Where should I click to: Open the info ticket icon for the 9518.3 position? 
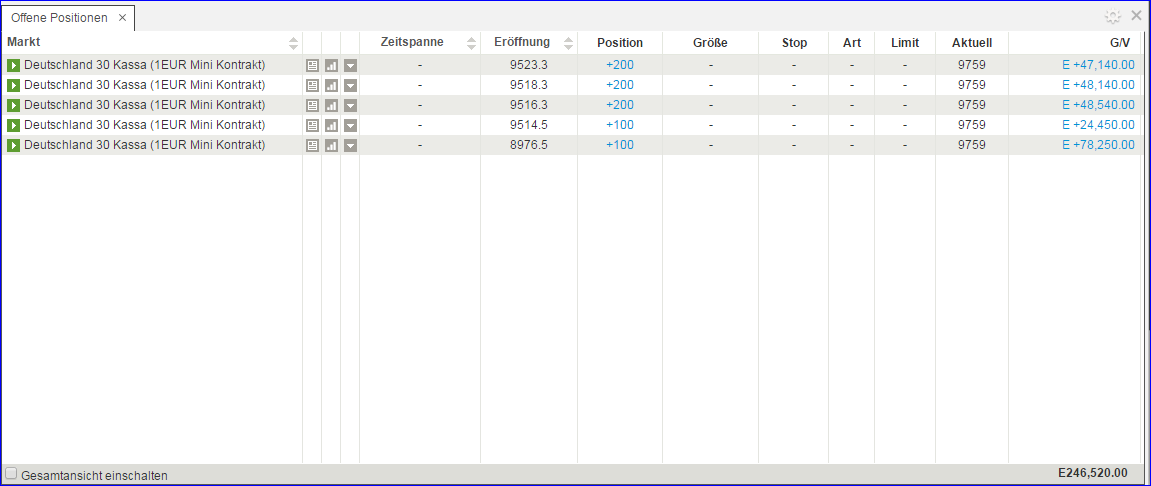tap(313, 85)
